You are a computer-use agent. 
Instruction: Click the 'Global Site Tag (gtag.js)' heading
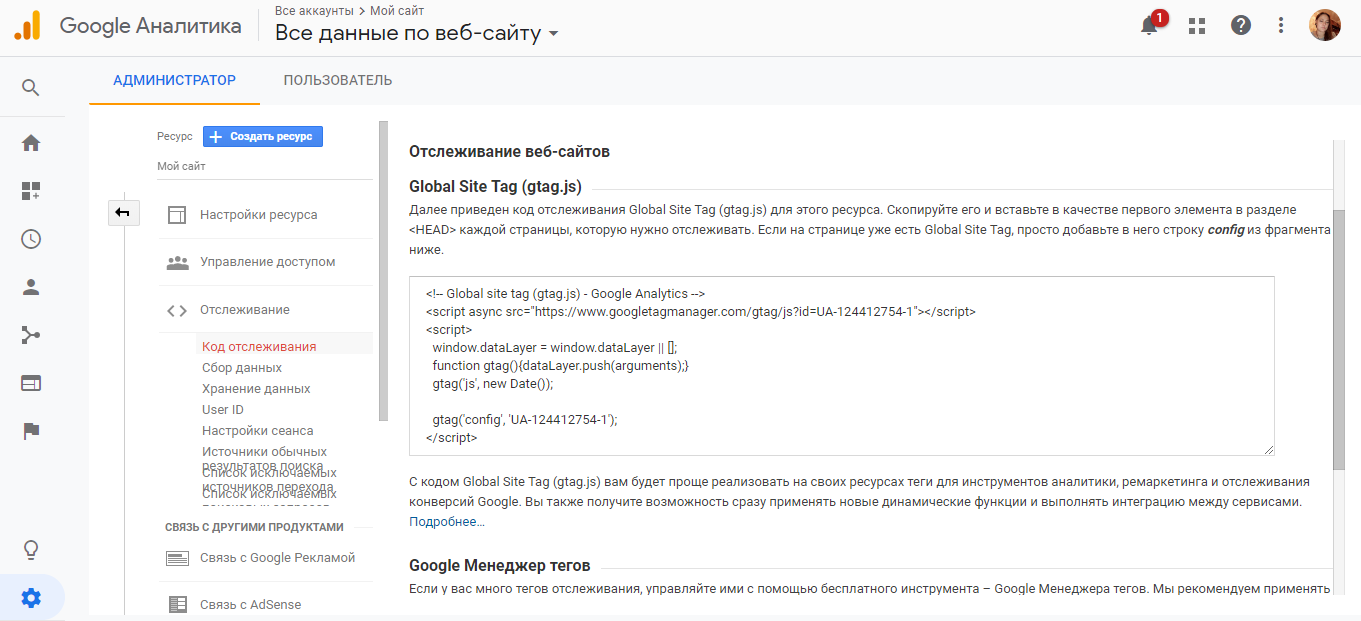[495, 187]
